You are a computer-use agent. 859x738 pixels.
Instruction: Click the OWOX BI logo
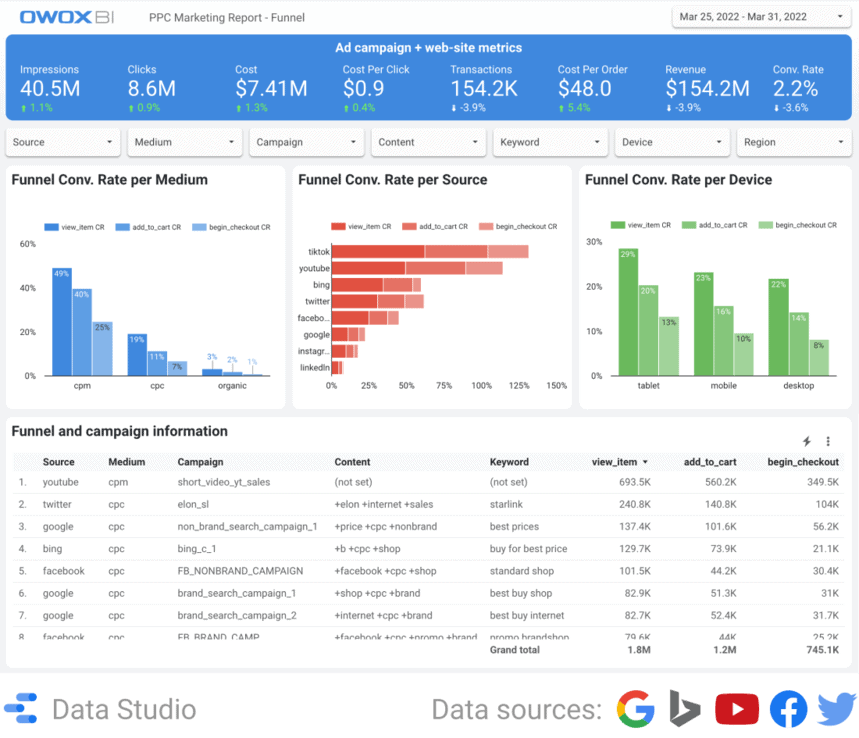(67, 18)
